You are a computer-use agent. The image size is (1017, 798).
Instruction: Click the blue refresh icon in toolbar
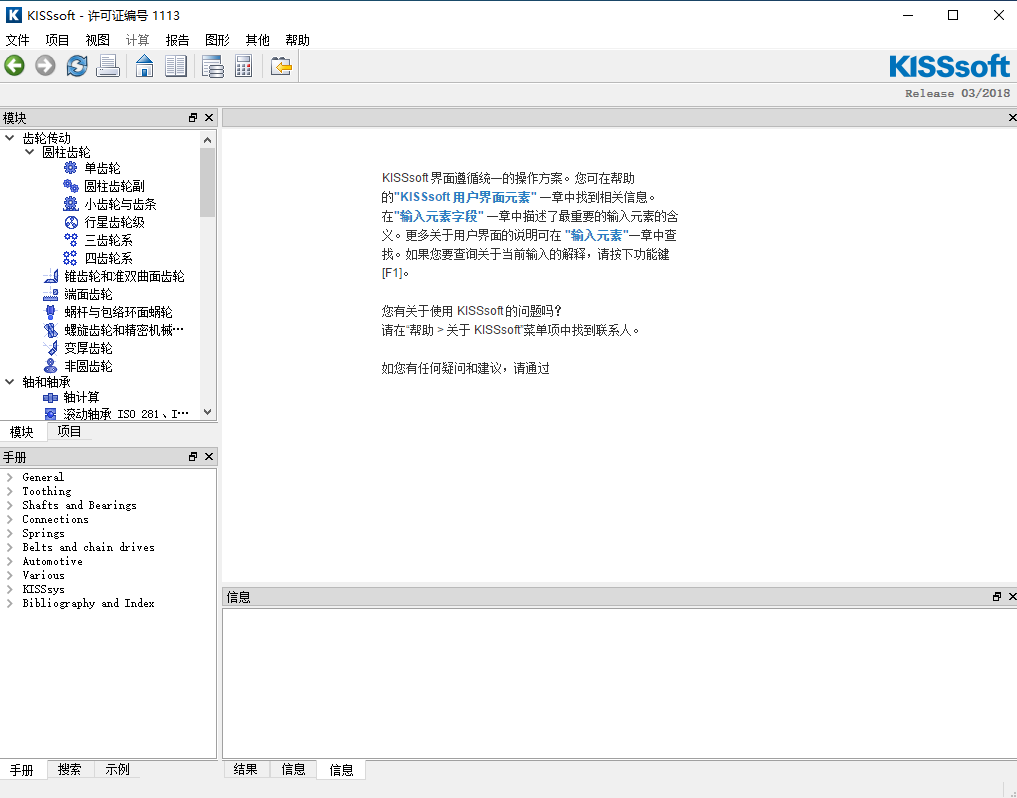pos(77,66)
